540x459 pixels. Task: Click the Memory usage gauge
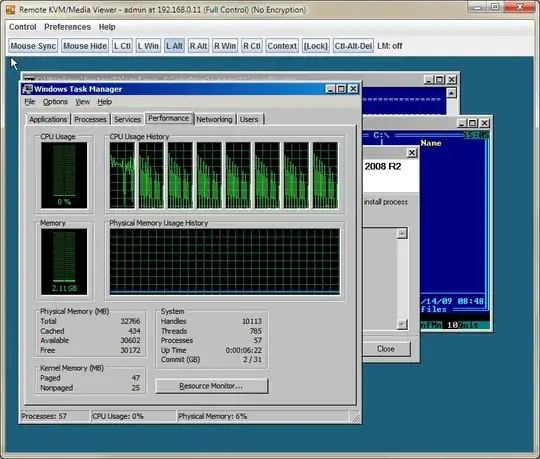[x=64, y=262]
